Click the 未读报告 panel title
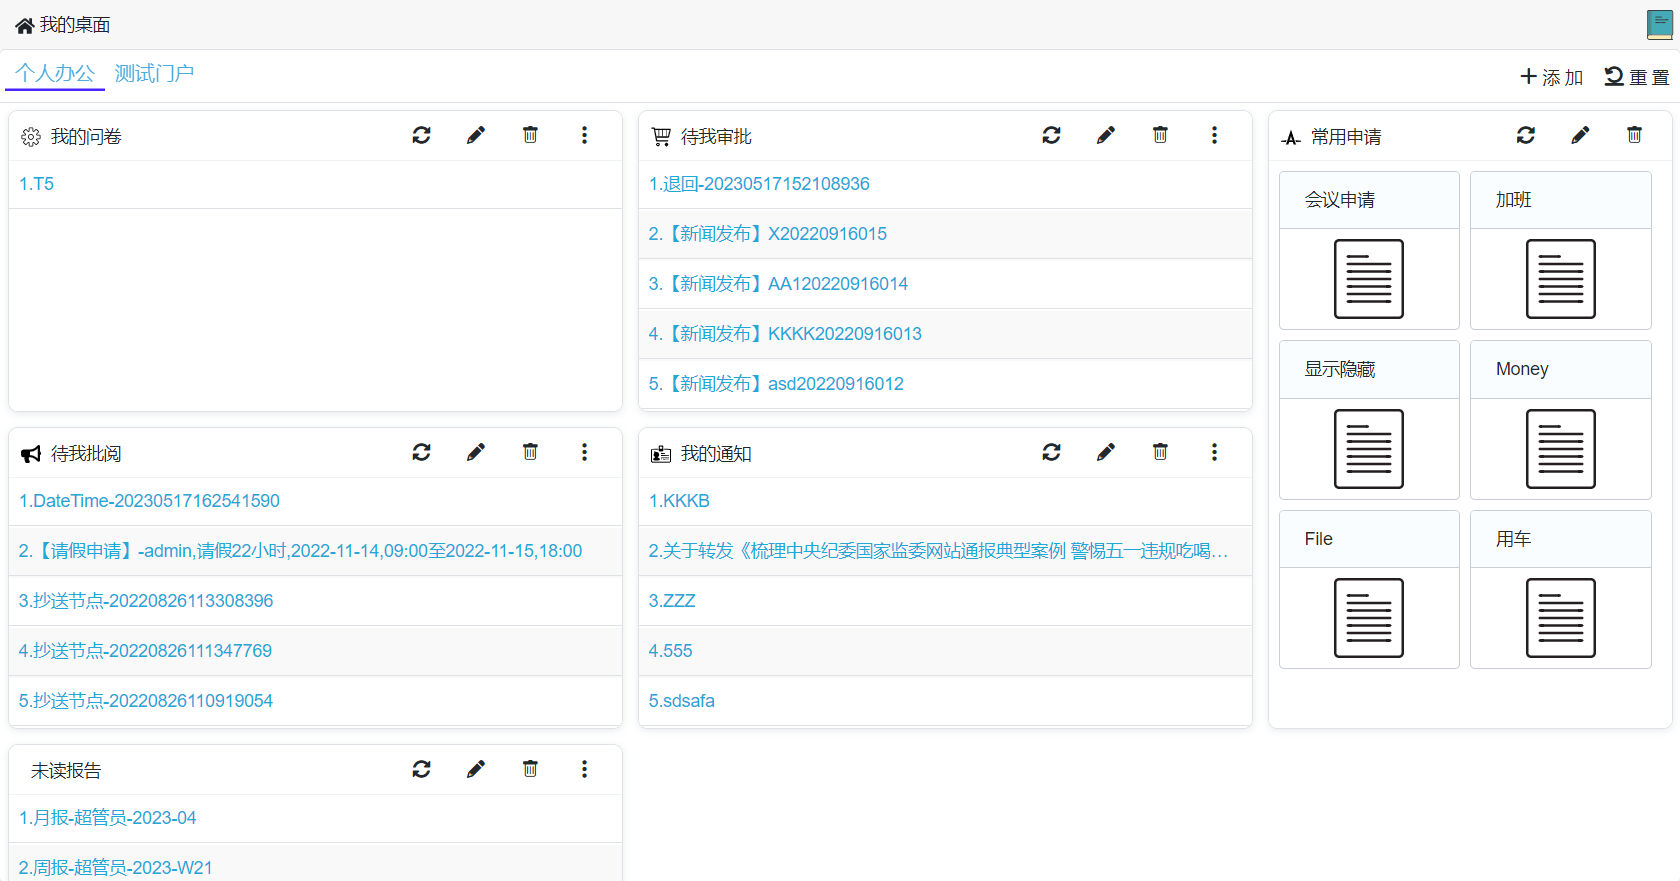This screenshot has width=1680, height=881. pos(66,771)
